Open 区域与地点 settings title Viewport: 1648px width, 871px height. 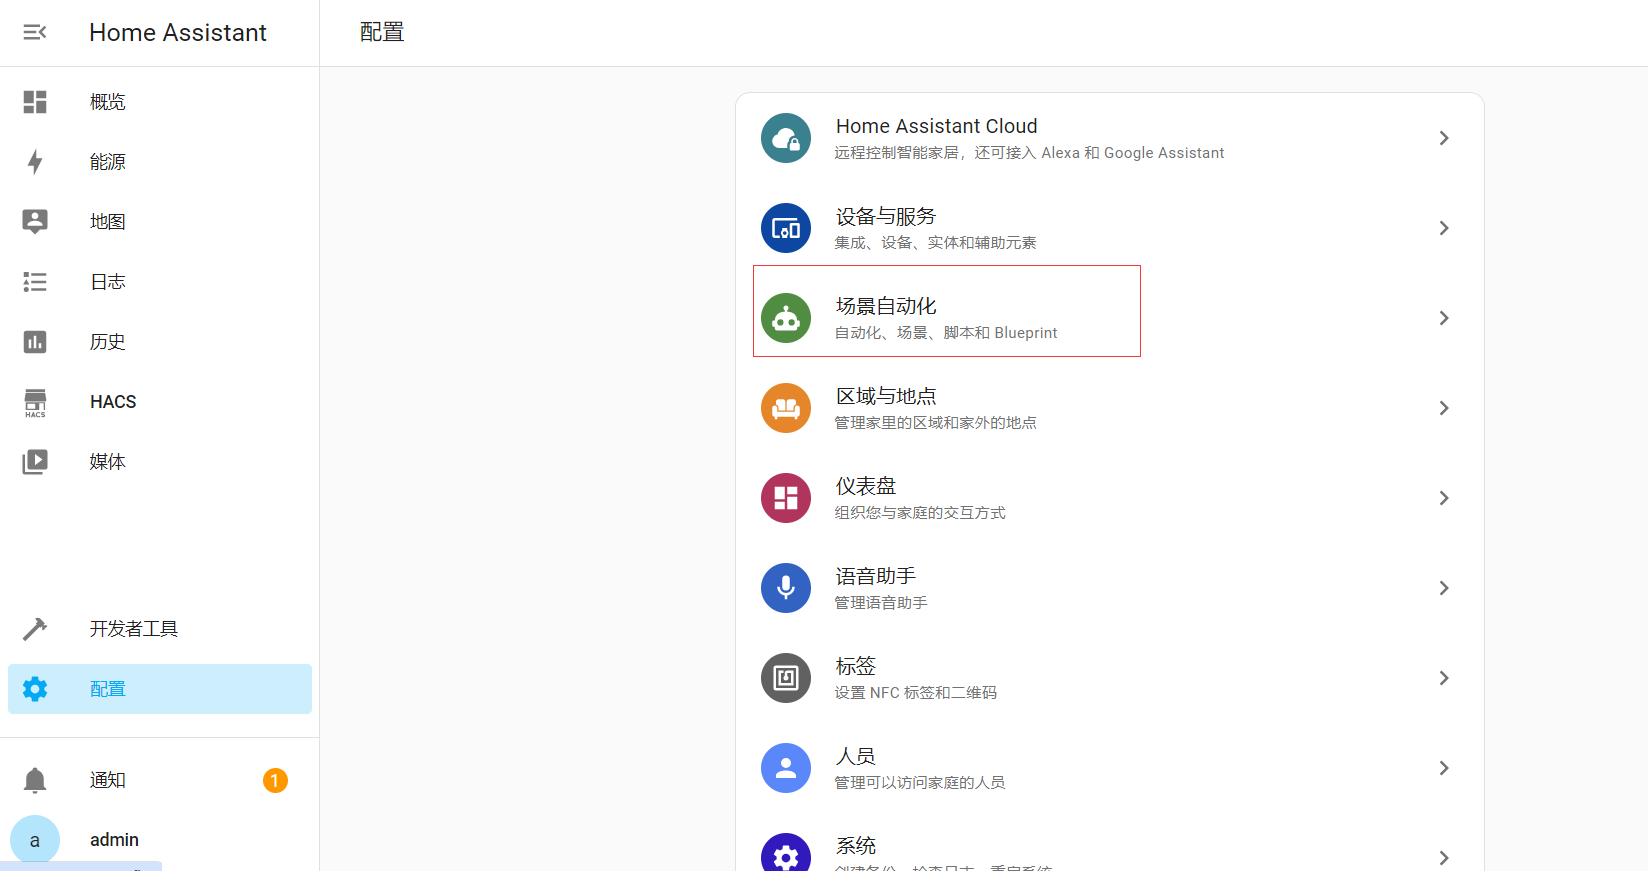coord(886,396)
